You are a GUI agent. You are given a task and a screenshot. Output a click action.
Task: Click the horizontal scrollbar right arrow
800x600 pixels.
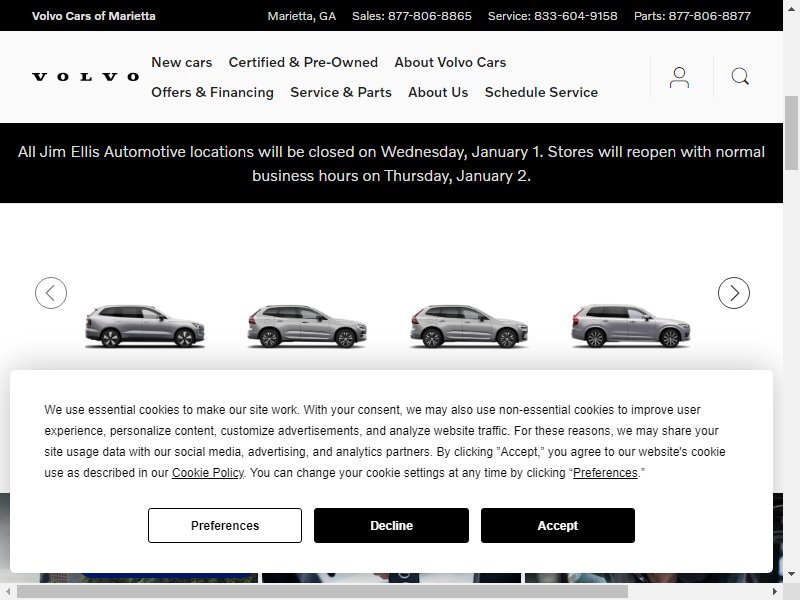click(774, 592)
